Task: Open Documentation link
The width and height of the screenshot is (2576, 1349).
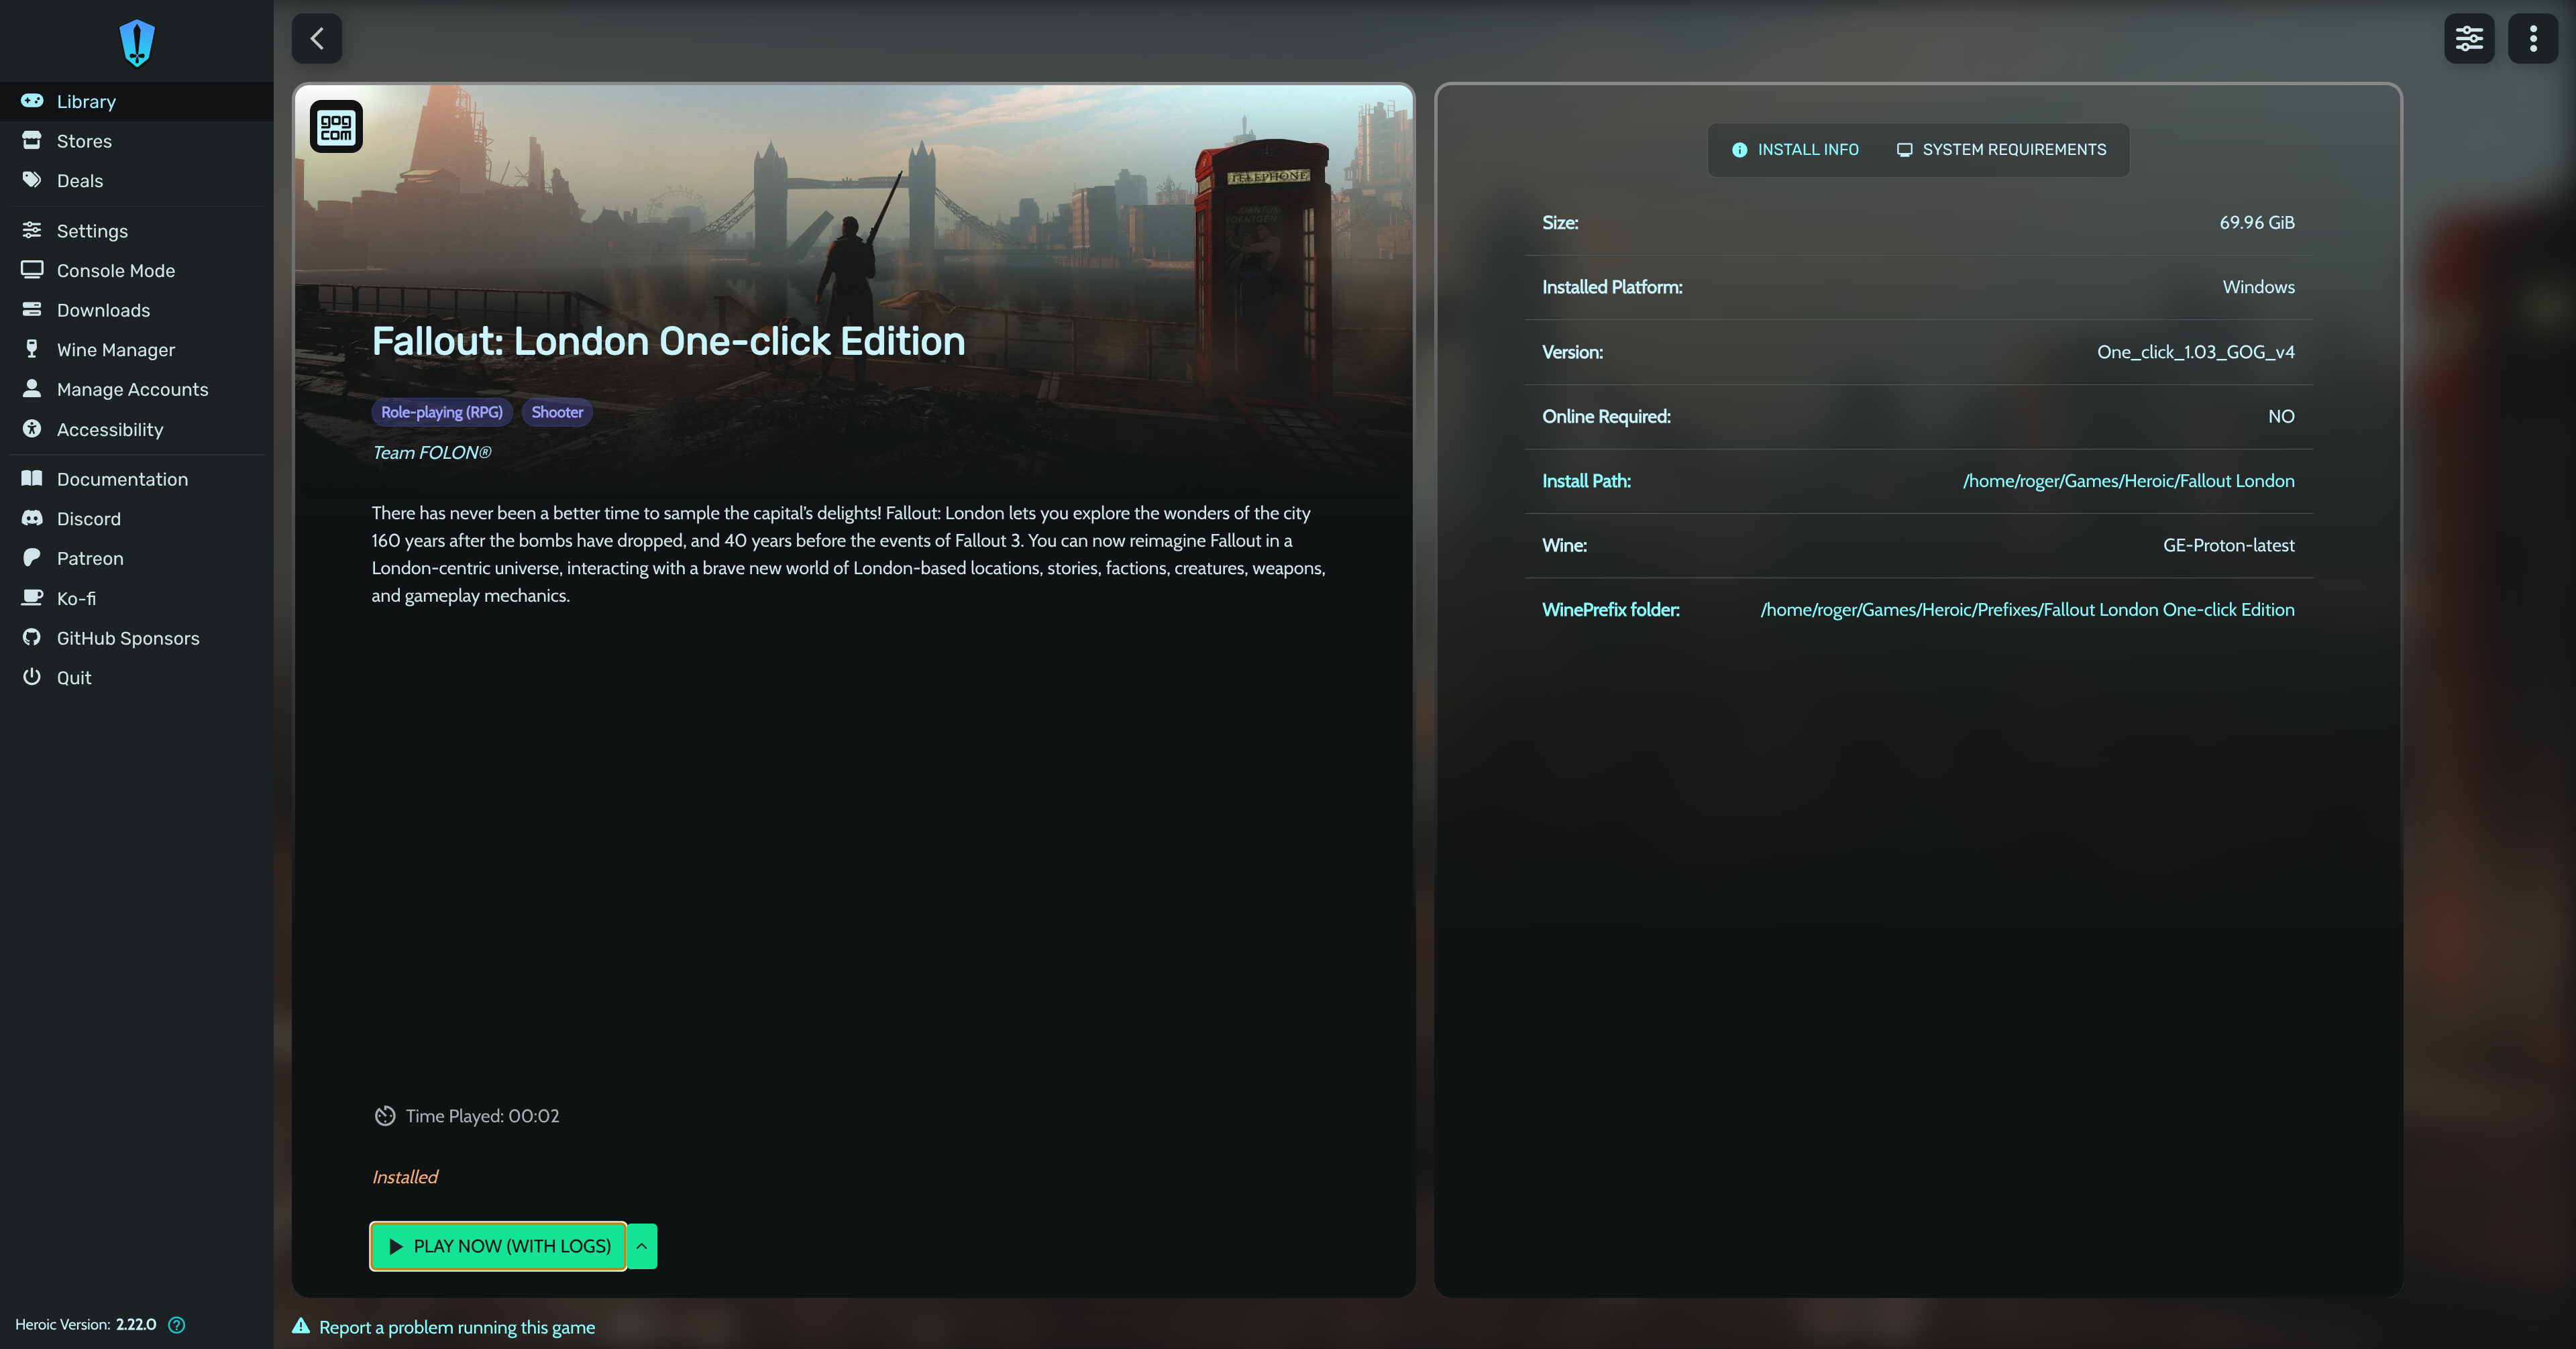Action: pyautogui.click(x=136, y=479)
